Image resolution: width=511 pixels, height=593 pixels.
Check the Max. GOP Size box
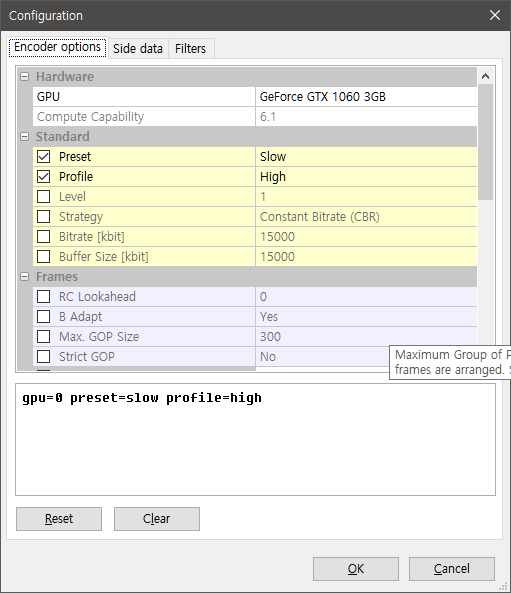pyautogui.click(x=43, y=337)
